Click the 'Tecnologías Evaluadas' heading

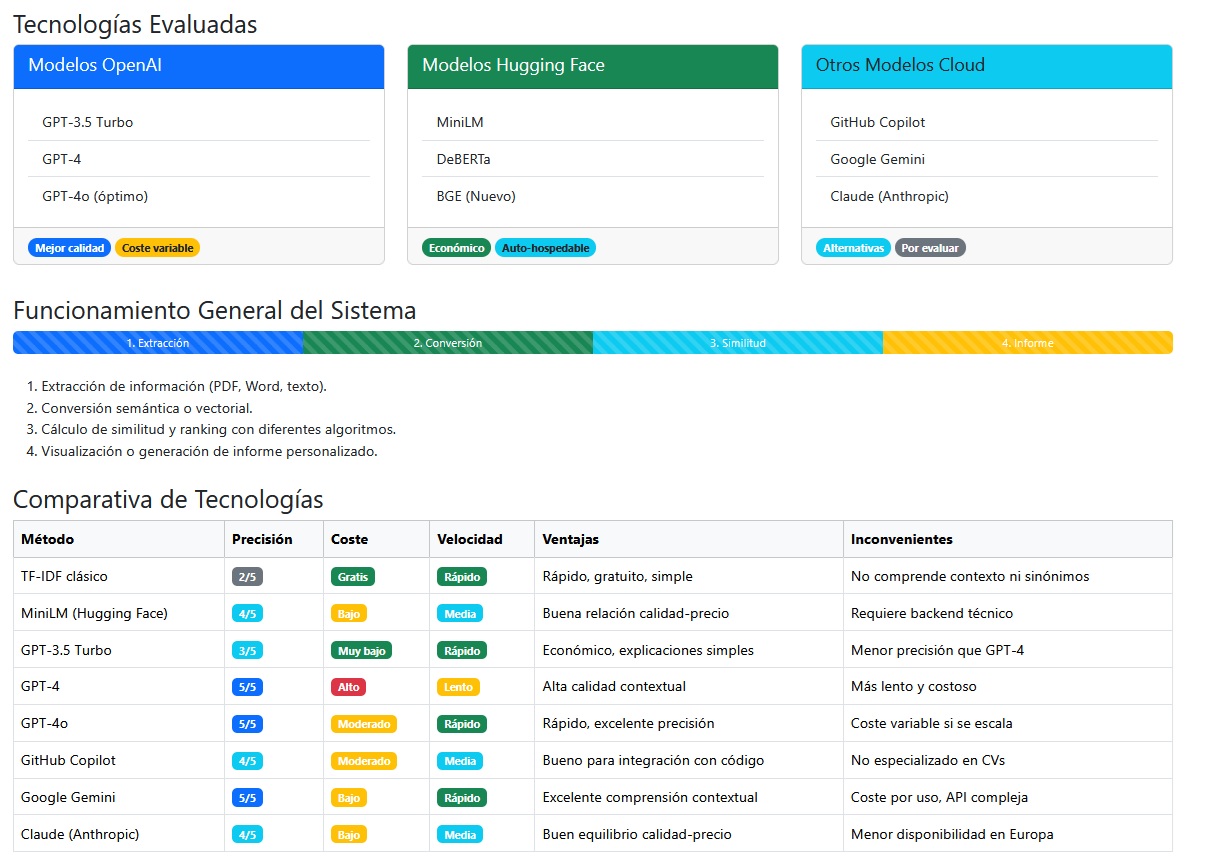pos(135,25)
